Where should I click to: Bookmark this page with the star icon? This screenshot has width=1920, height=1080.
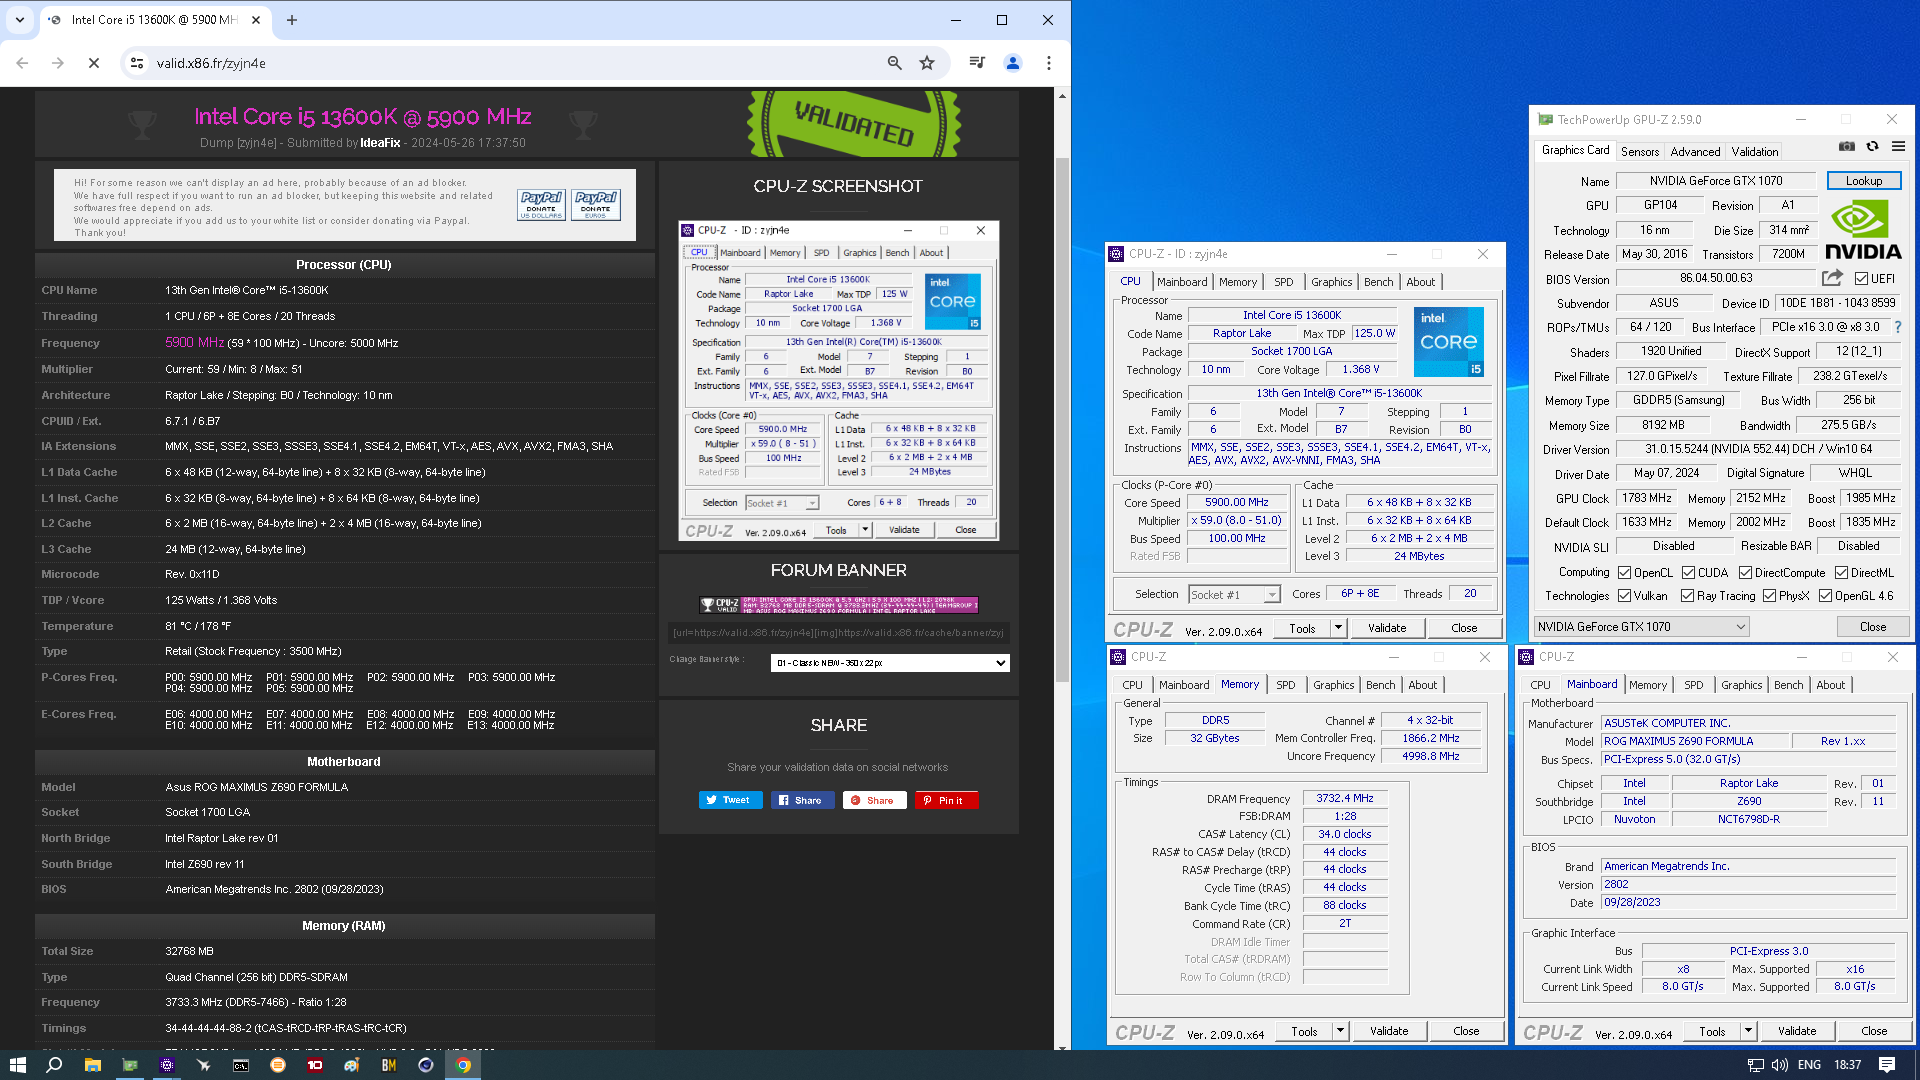point(927,63)
